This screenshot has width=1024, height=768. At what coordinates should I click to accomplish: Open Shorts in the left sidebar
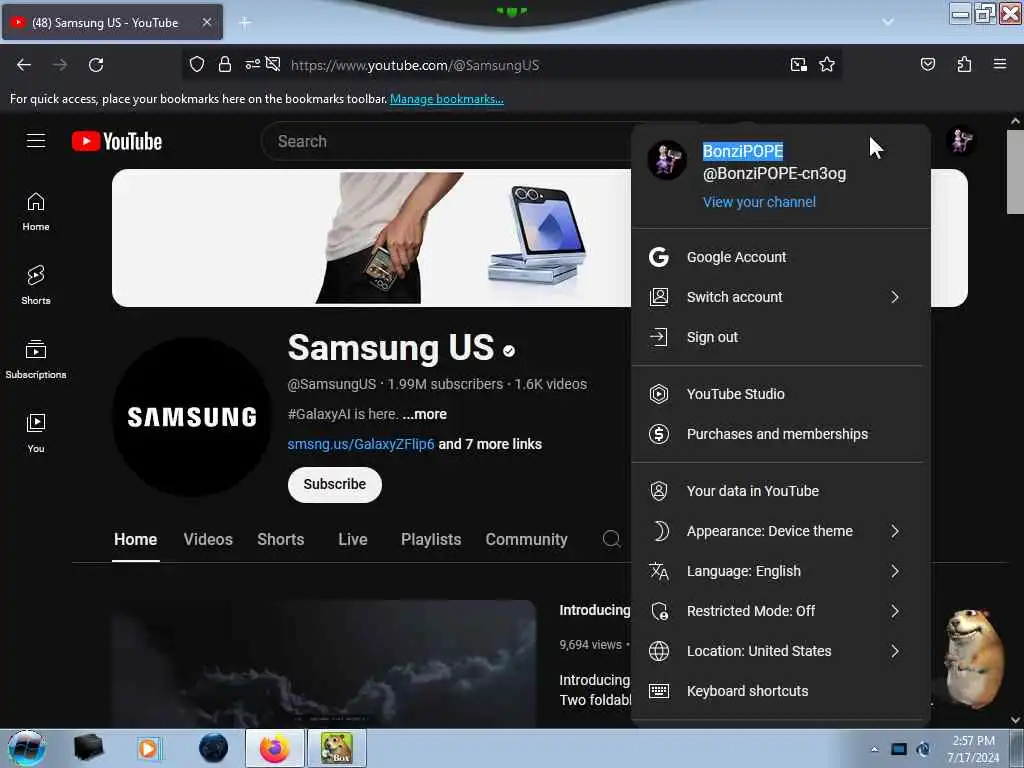(36, 285)
